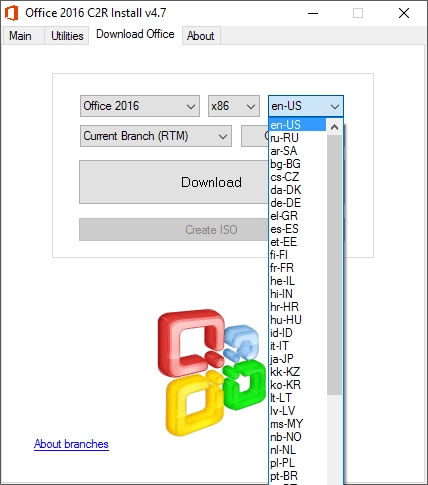Select pt-BR language option

(297, 476)
